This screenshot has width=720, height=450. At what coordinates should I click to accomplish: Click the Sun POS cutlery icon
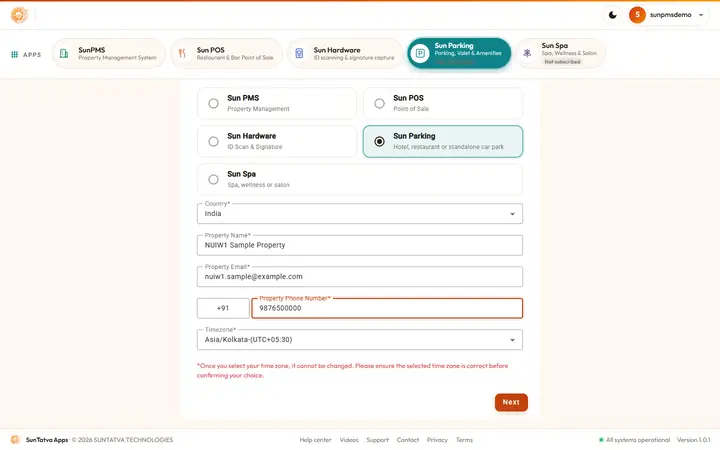[182, 53]
